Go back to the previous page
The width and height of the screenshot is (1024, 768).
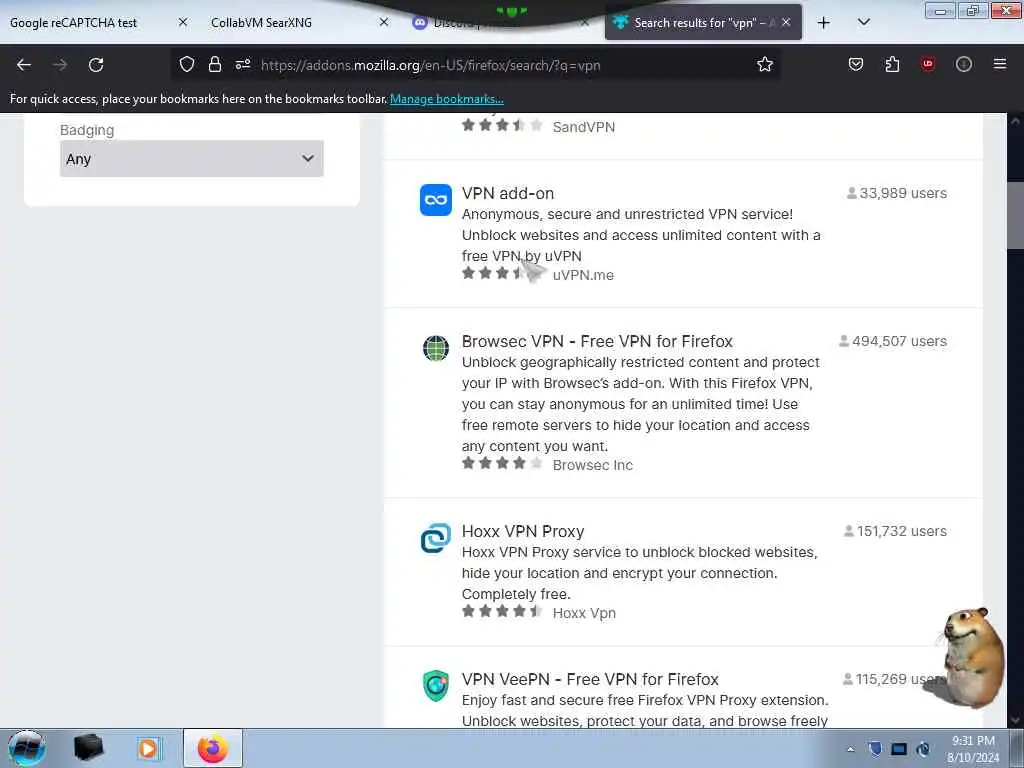tap(24, 65)
